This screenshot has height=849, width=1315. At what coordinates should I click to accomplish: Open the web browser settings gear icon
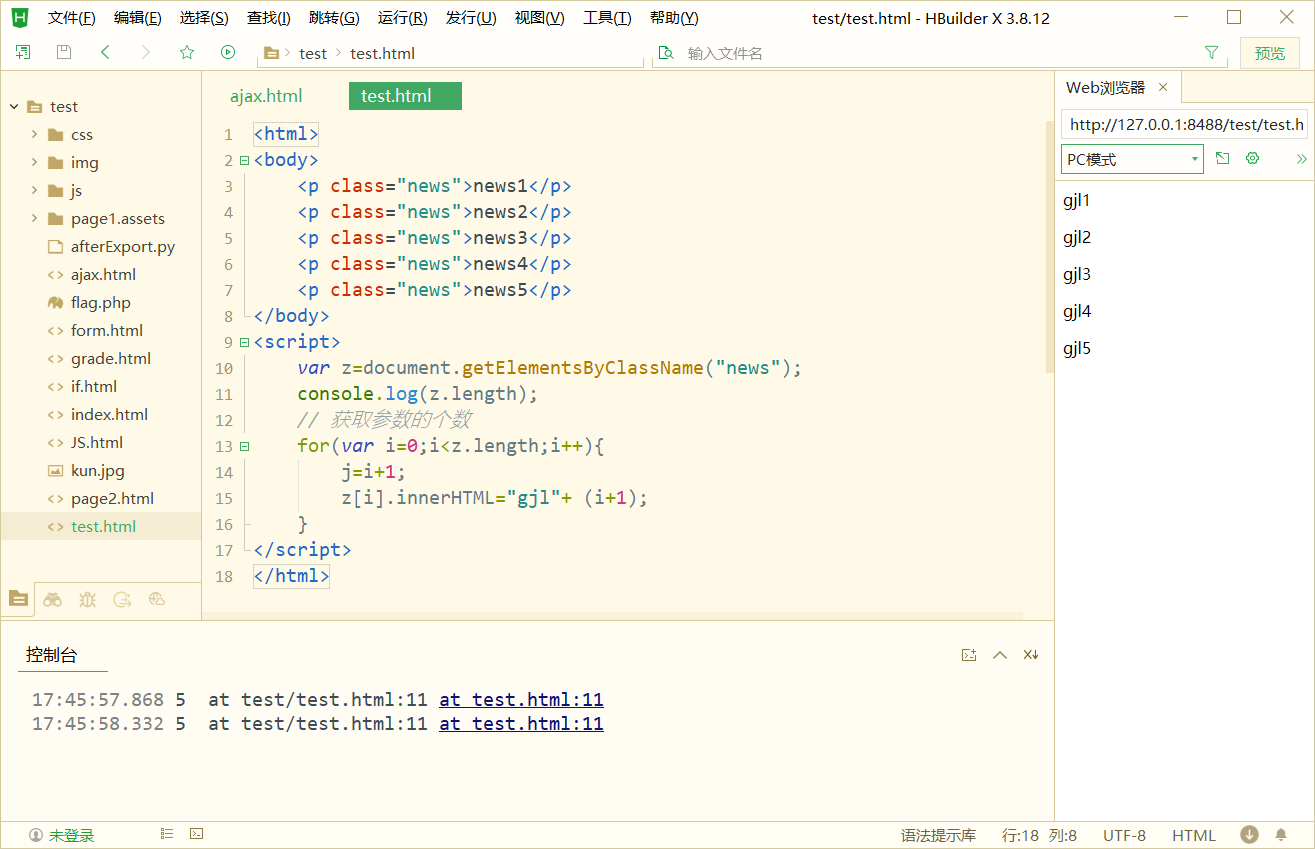click(1252, 159)
